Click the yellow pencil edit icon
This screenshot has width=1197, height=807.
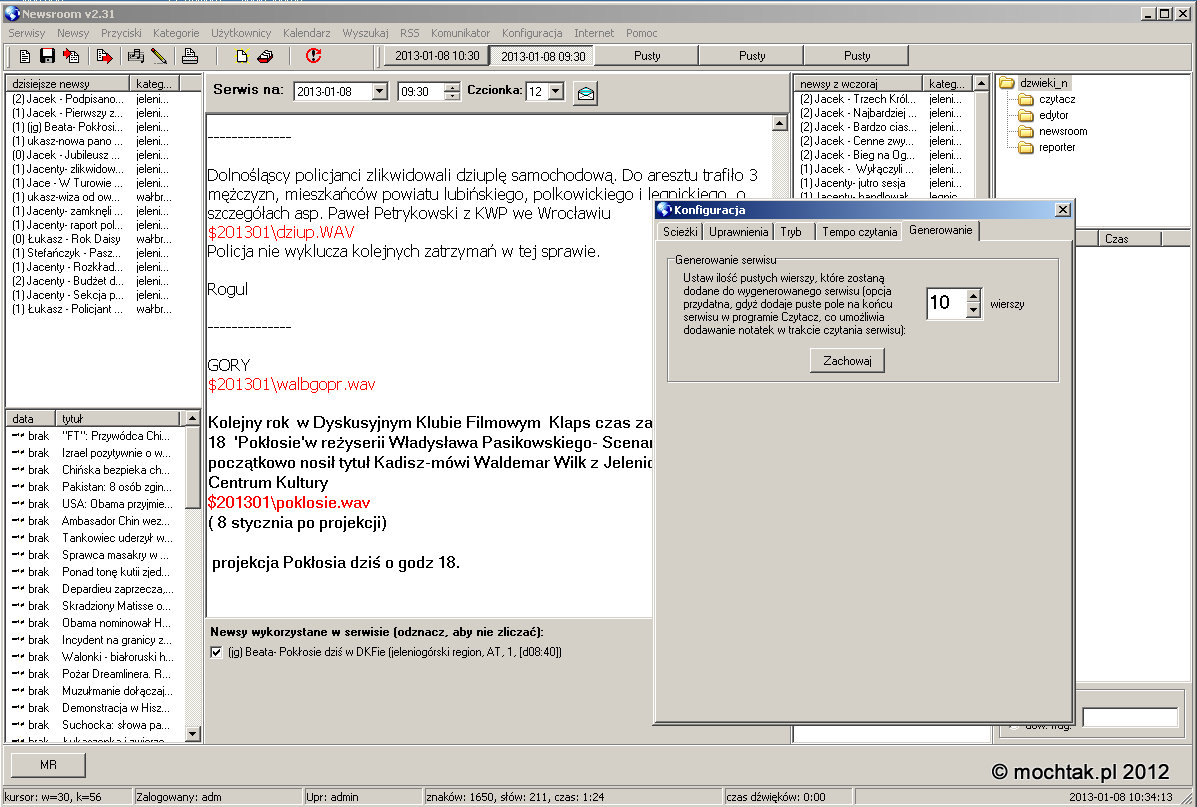click(x=159, y=56)
